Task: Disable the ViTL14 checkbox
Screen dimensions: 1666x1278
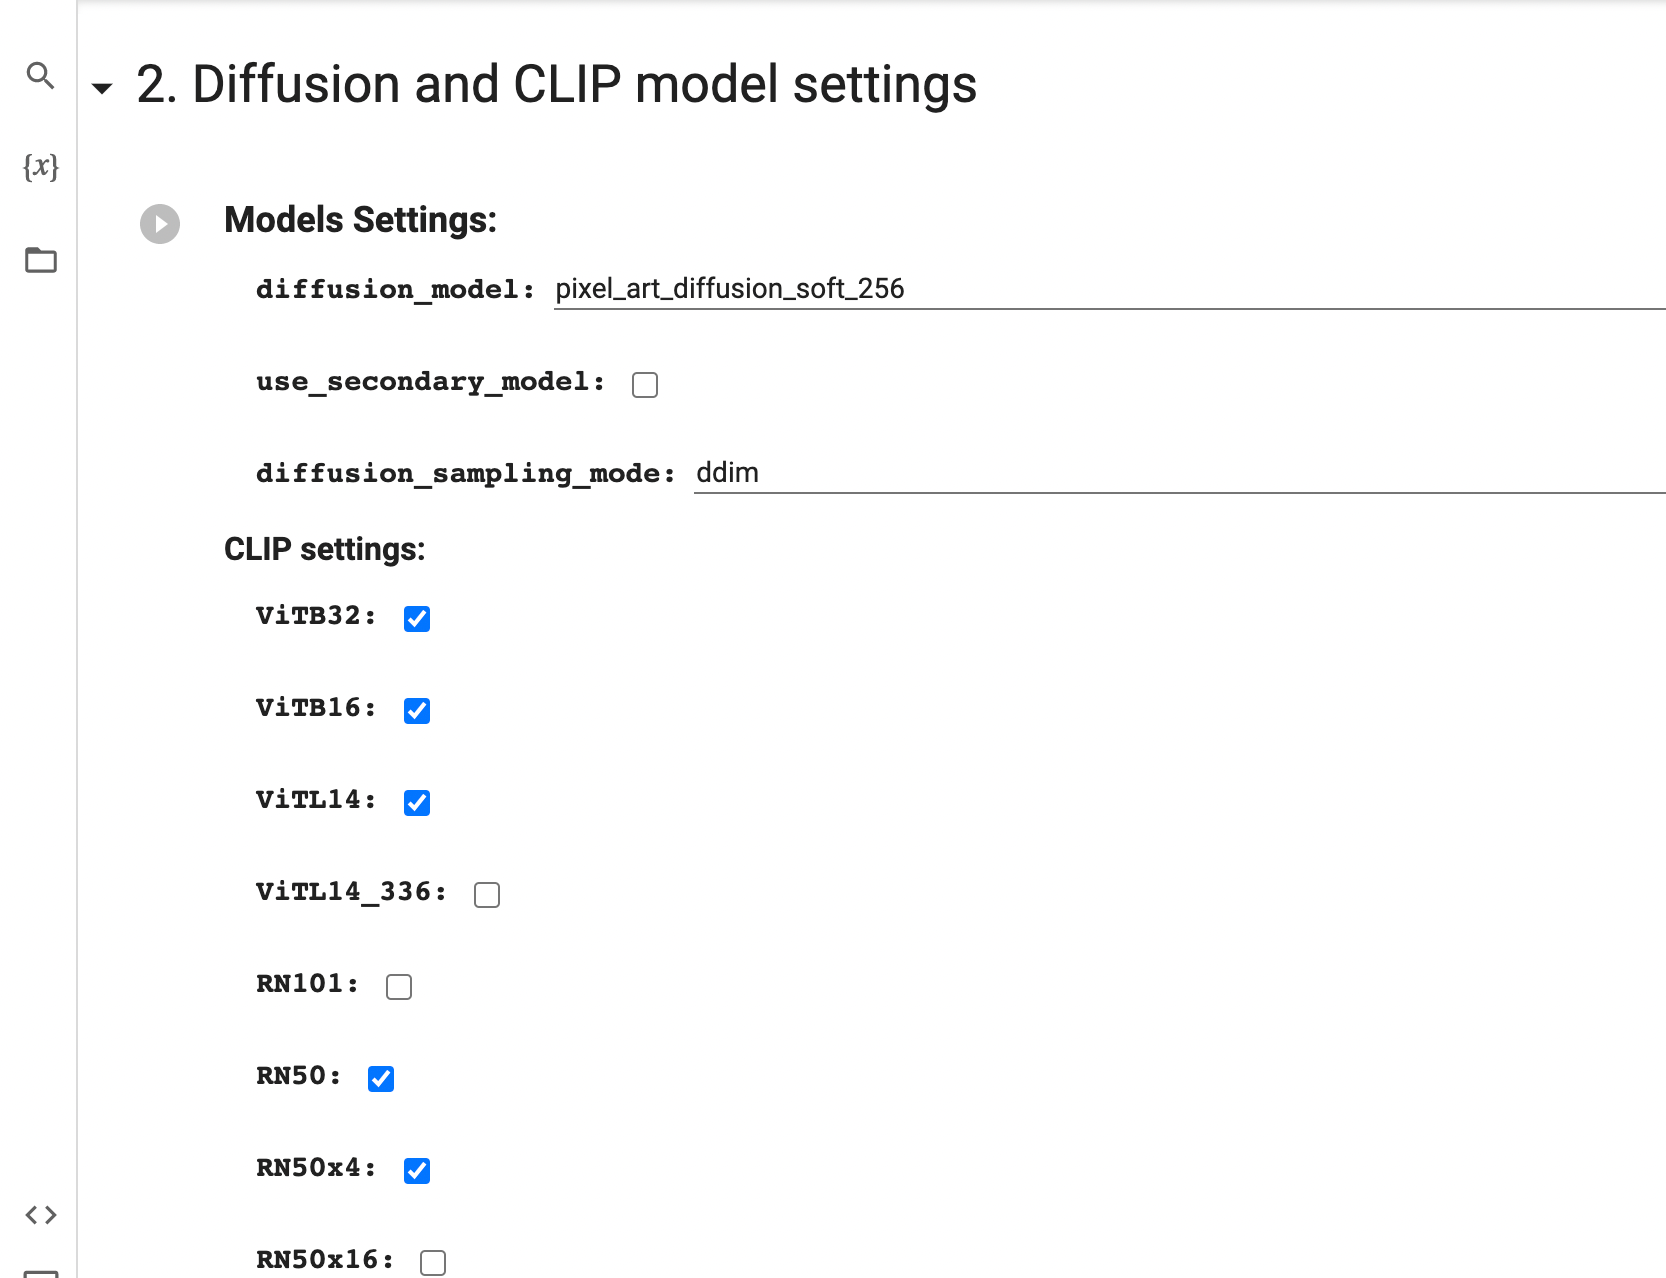Action: [x=417, y=803]
